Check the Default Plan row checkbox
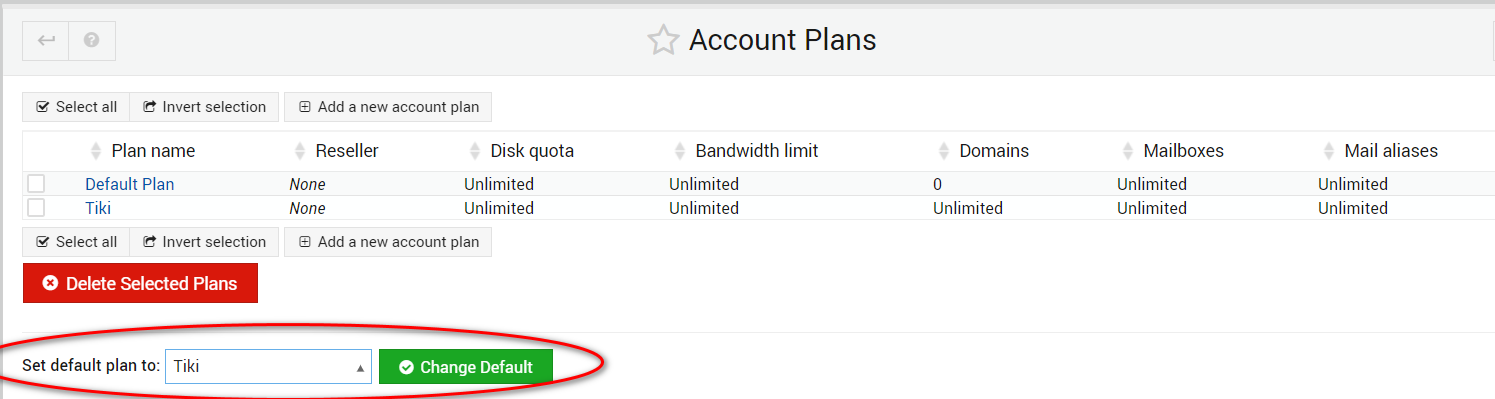The height and width of the screenshot is (399, 1495). [x=36, y=184]
